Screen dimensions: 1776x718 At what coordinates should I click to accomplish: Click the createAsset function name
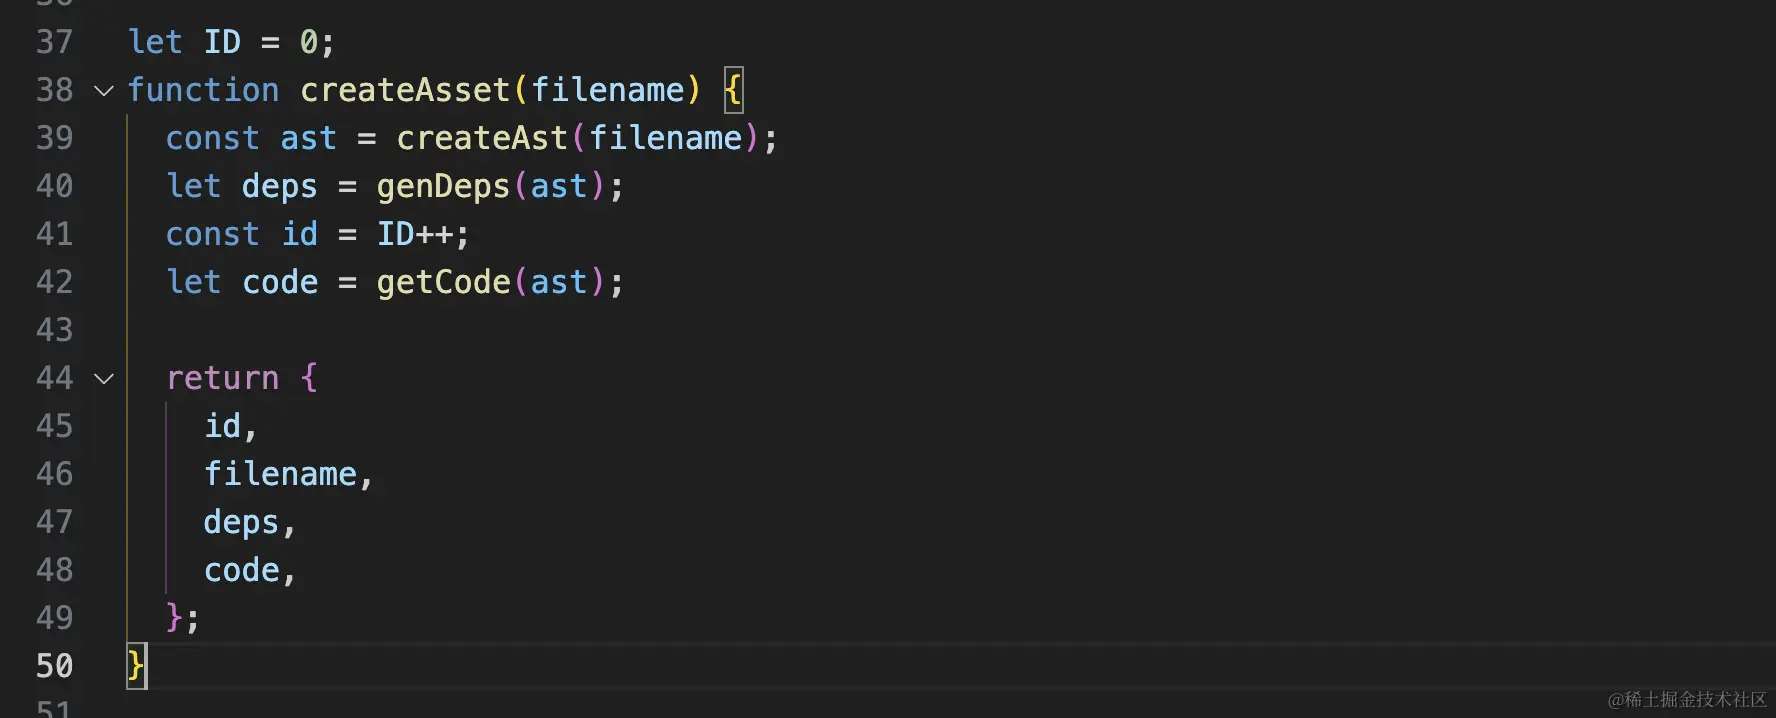pos(406,90)
